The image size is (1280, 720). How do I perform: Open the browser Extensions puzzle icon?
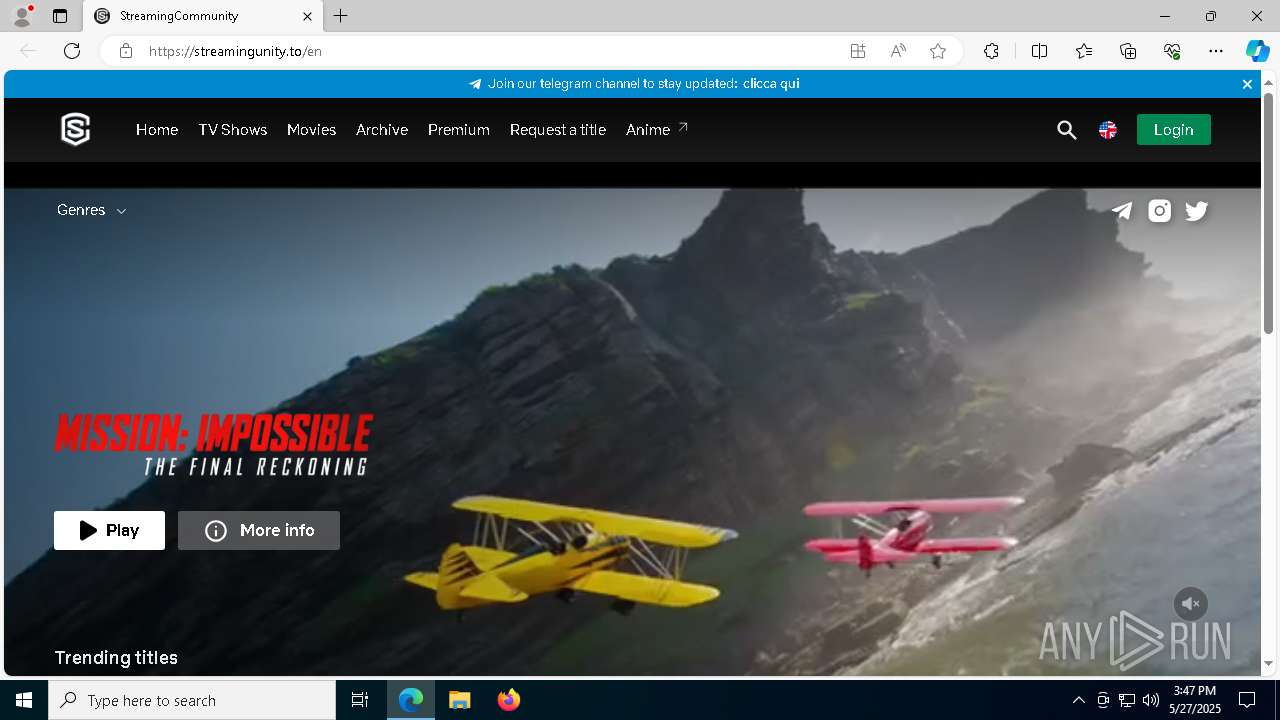click(x=991, y=51)
